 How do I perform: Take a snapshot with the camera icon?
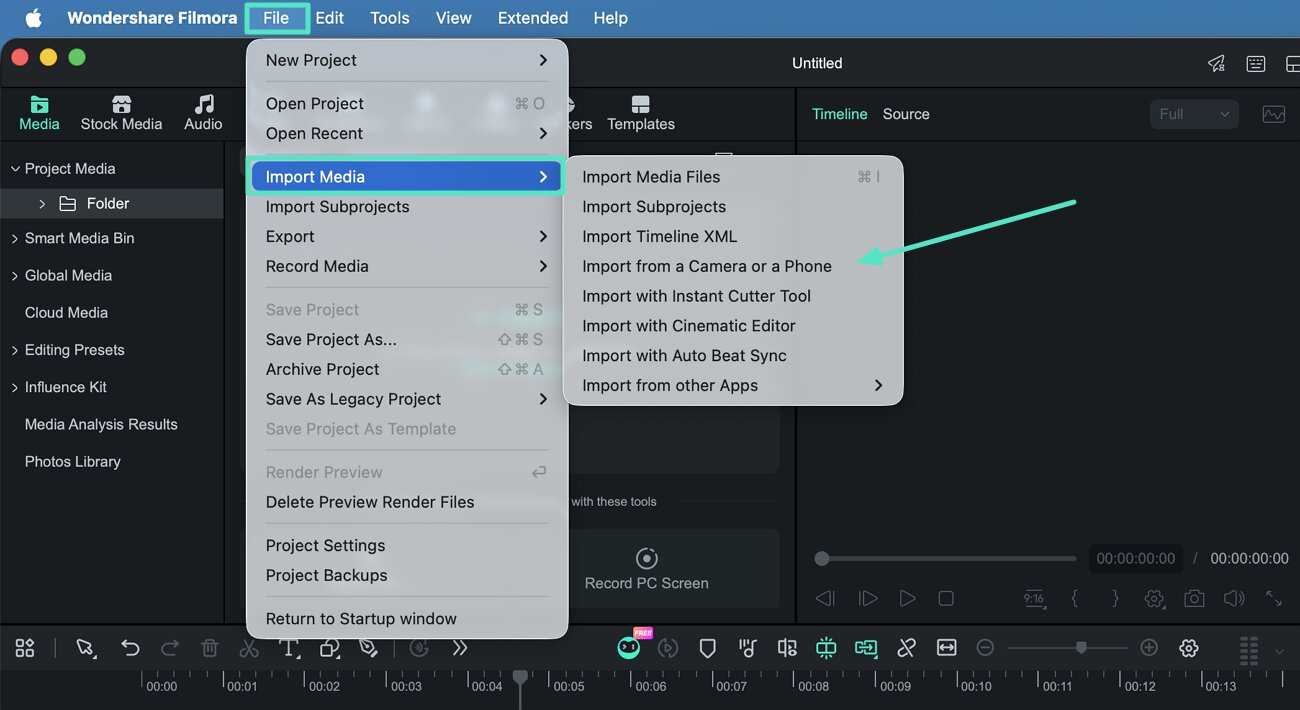1194,598
